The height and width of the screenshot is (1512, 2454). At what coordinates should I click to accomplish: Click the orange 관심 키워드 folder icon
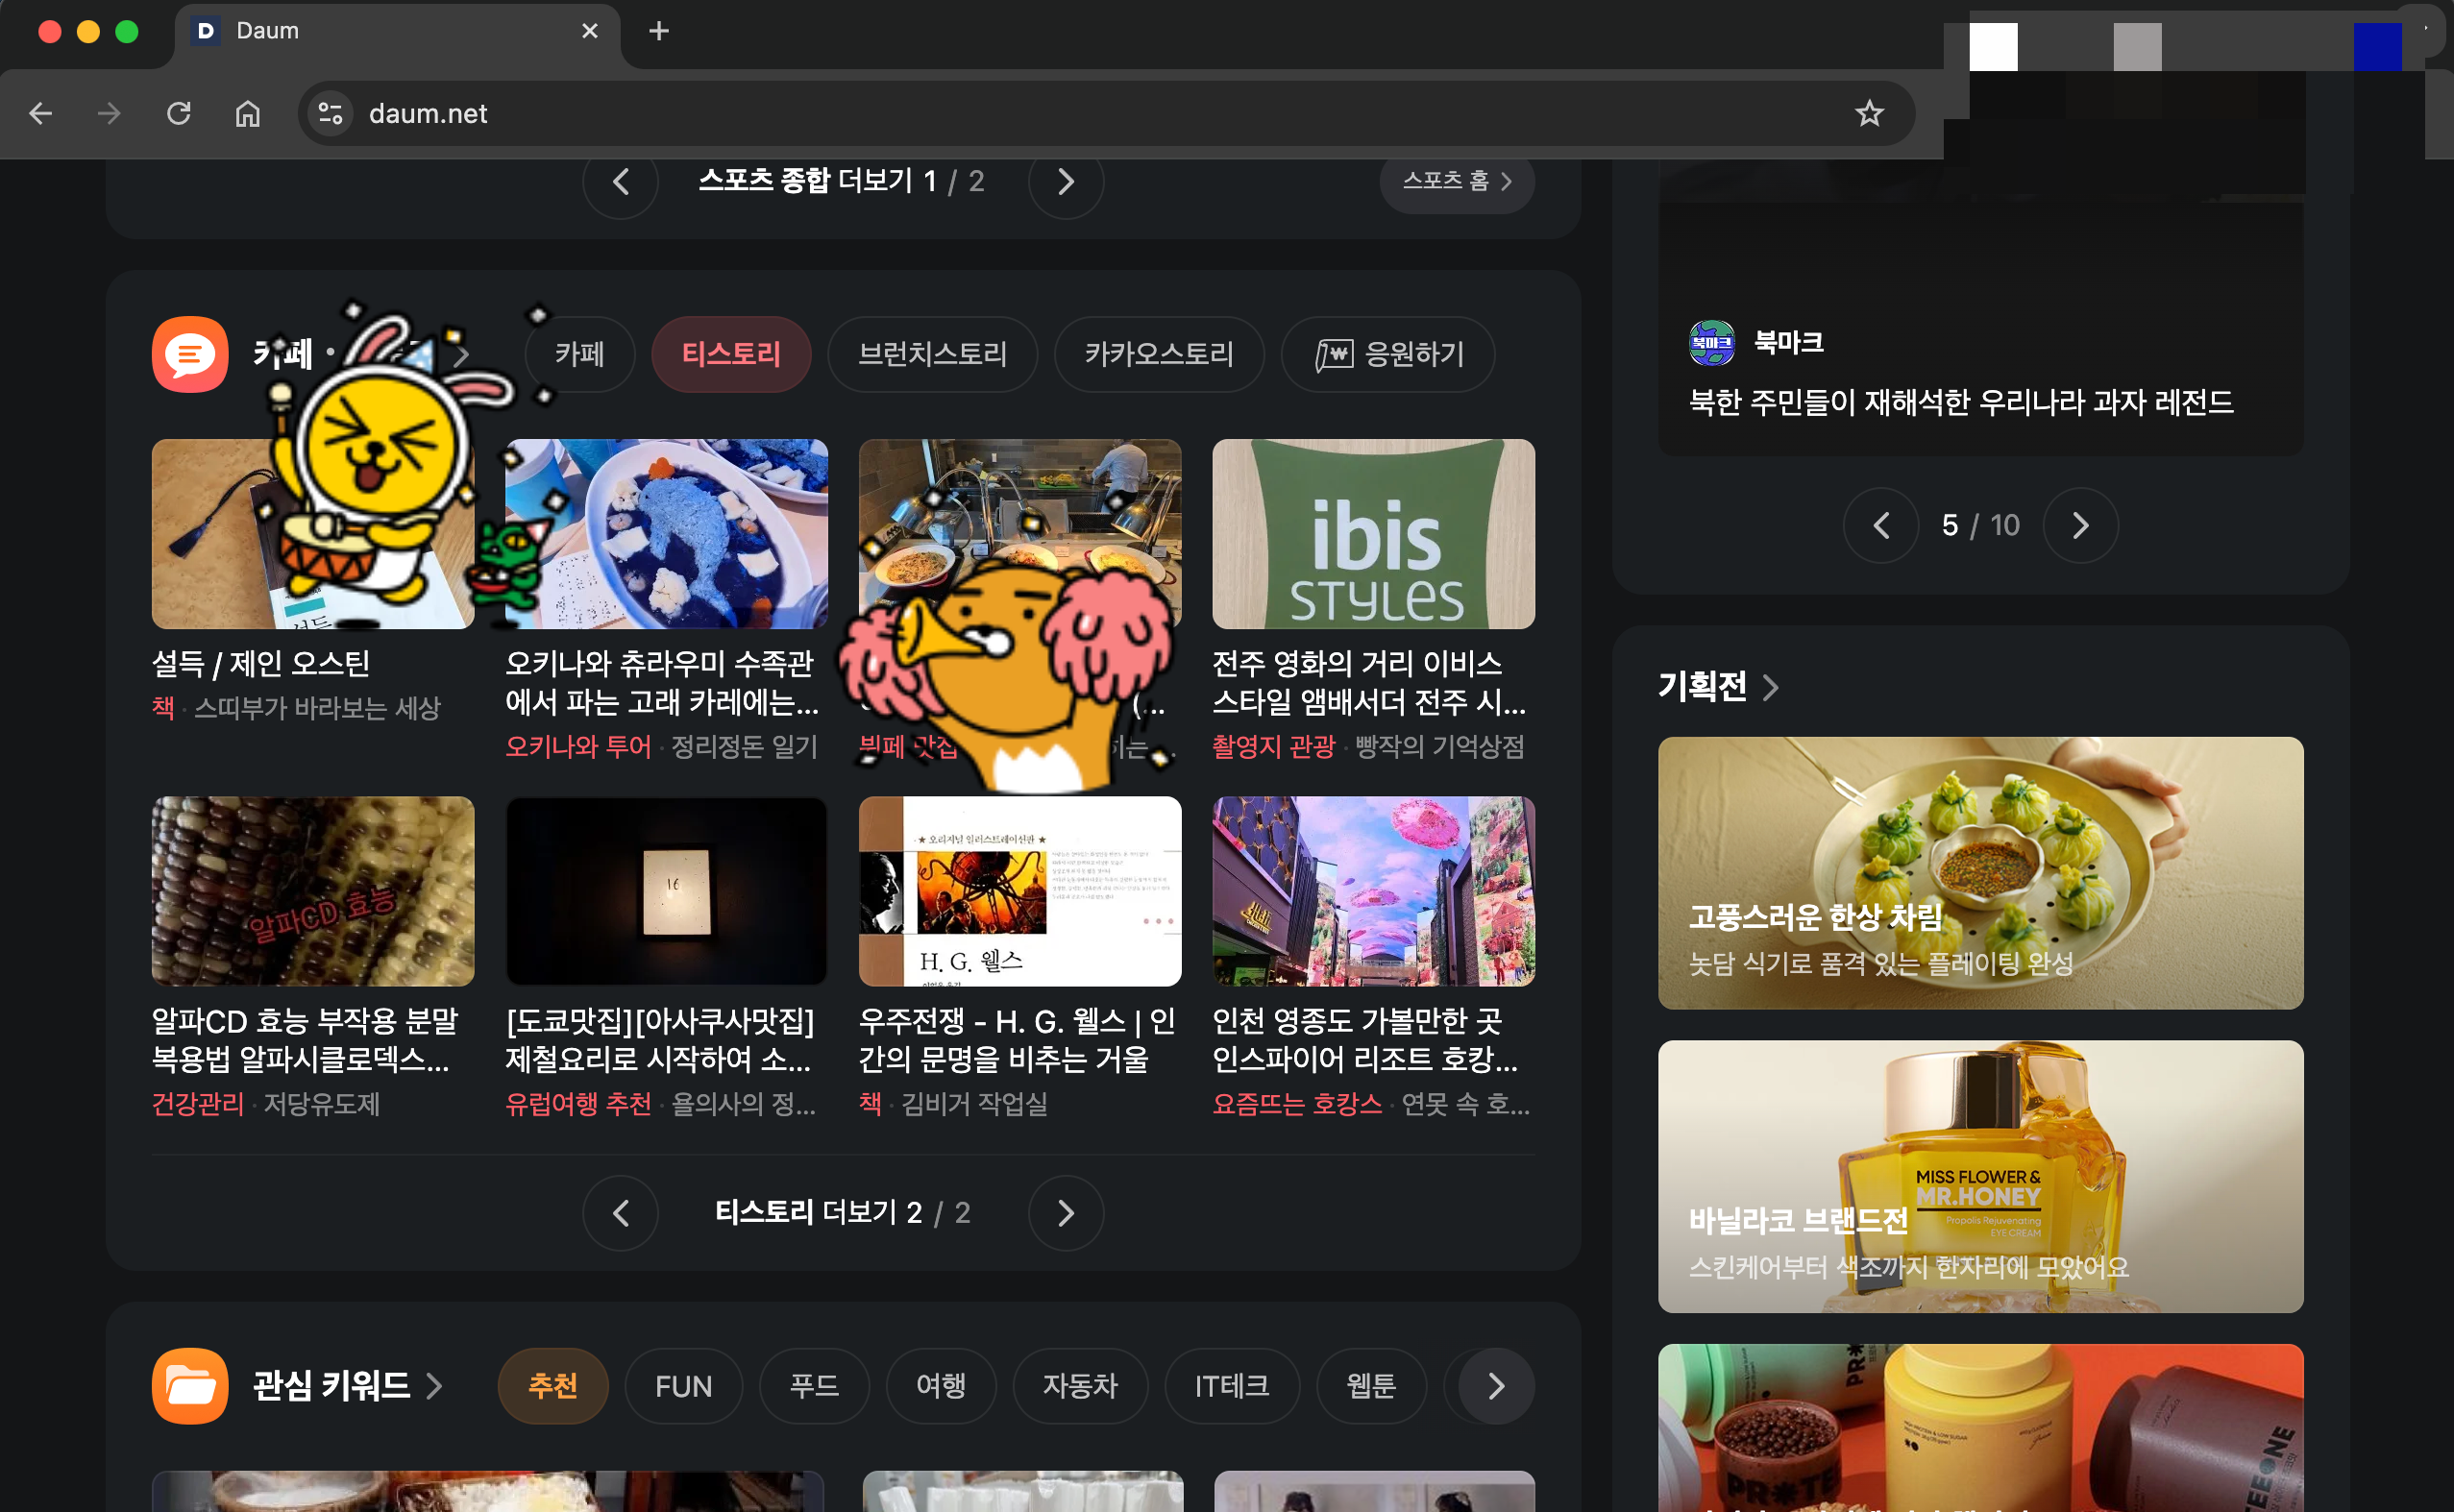(x=190, y=1385)
